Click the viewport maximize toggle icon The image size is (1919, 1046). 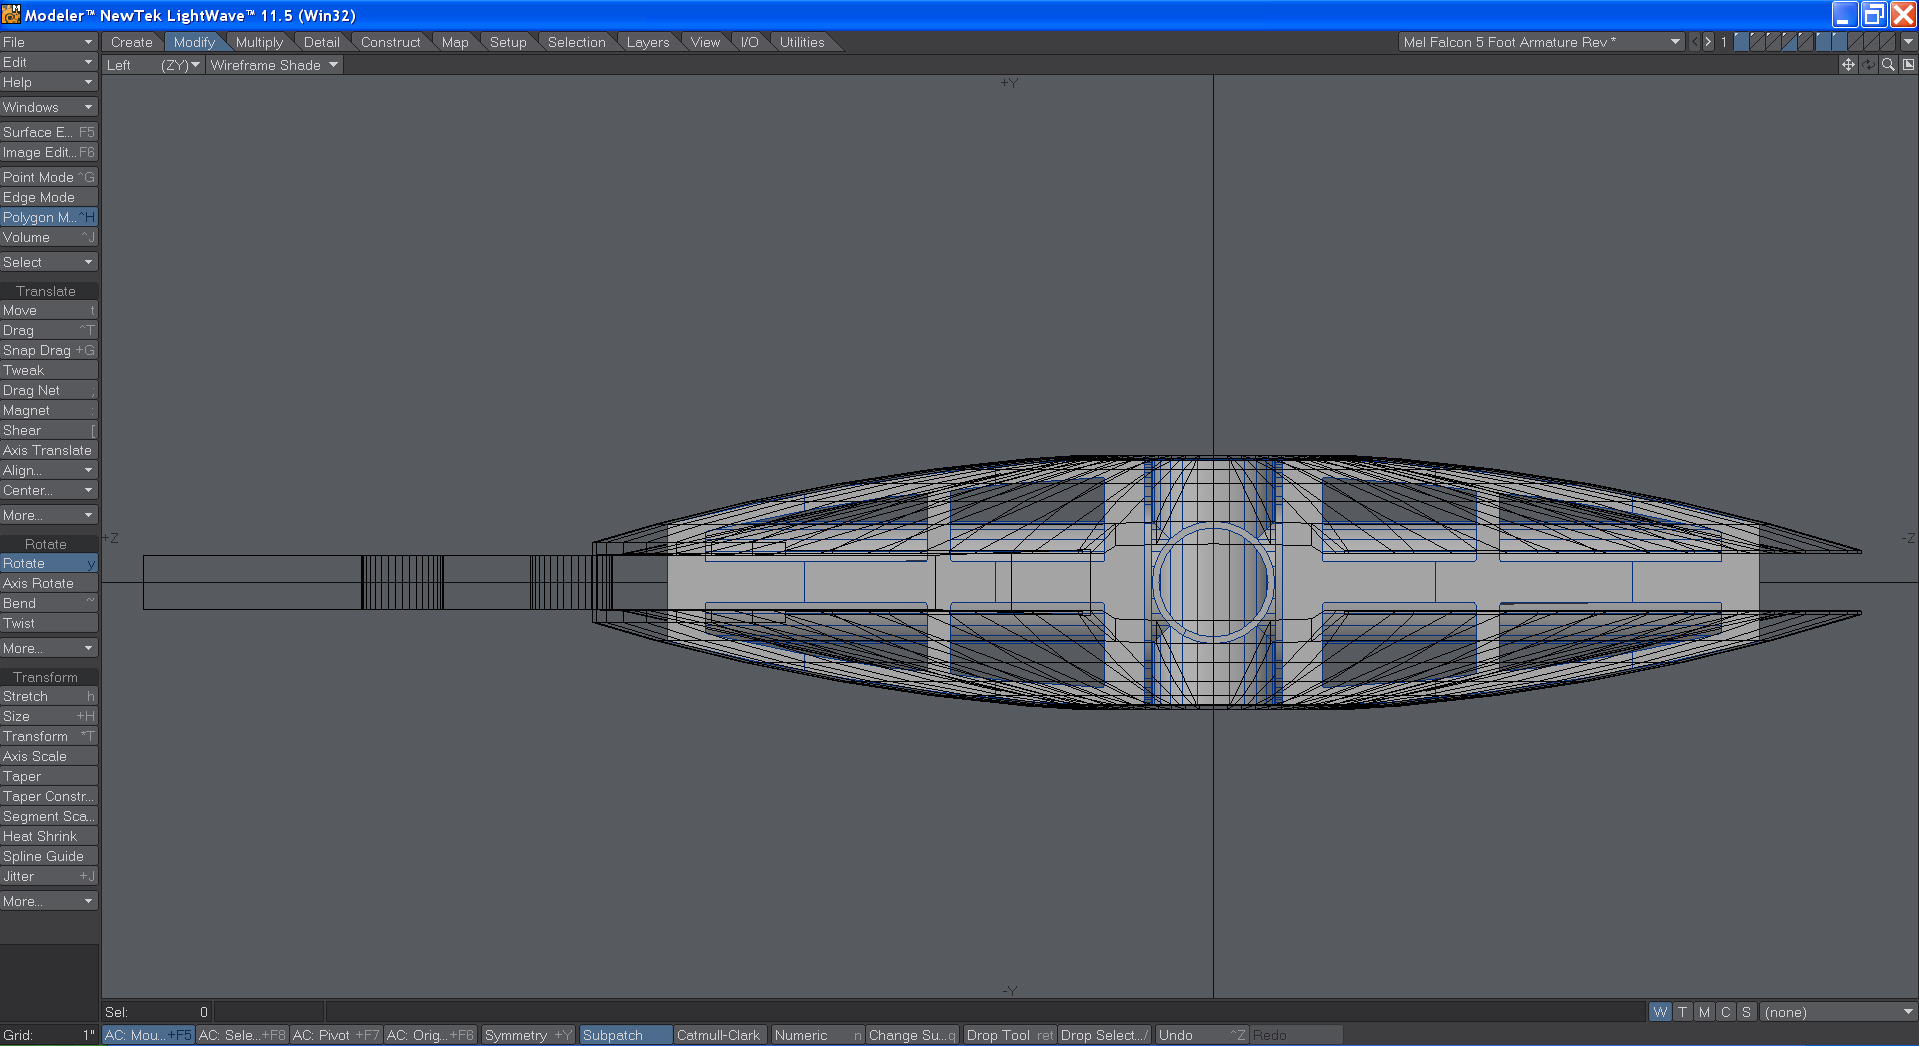[1908, 64]
